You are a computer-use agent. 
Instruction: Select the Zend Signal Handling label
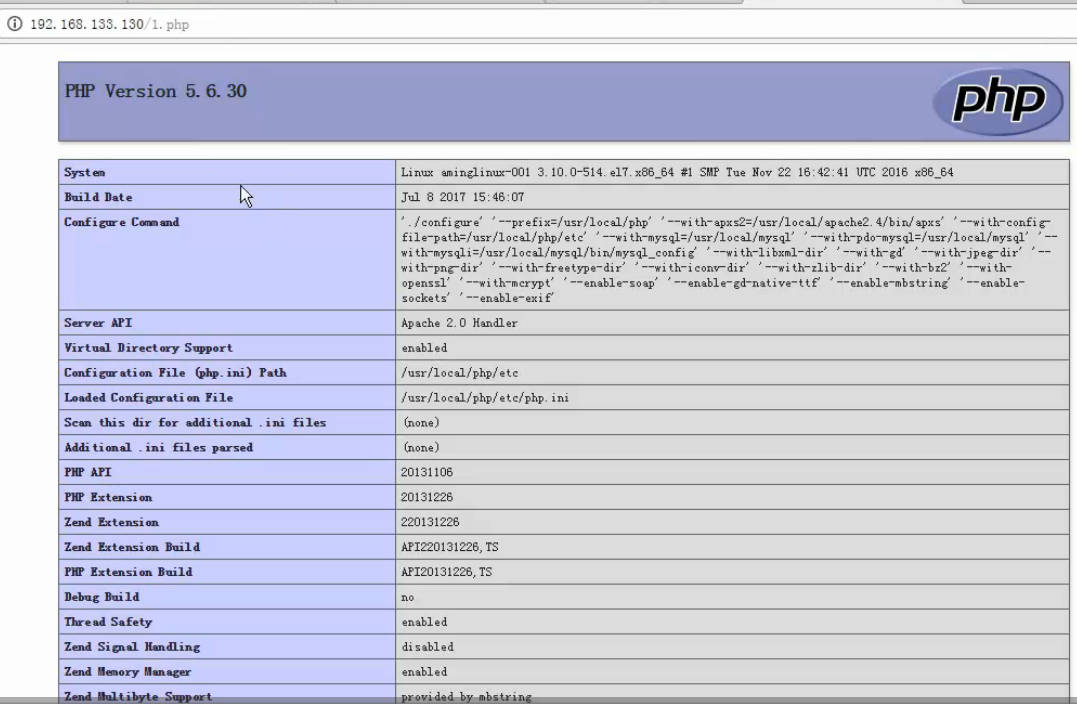132,647
